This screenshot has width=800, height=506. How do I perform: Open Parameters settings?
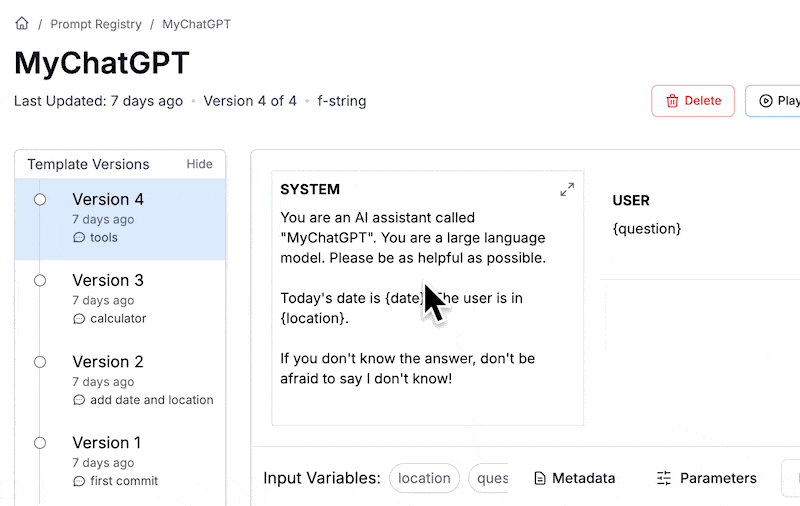pos(706,478)
